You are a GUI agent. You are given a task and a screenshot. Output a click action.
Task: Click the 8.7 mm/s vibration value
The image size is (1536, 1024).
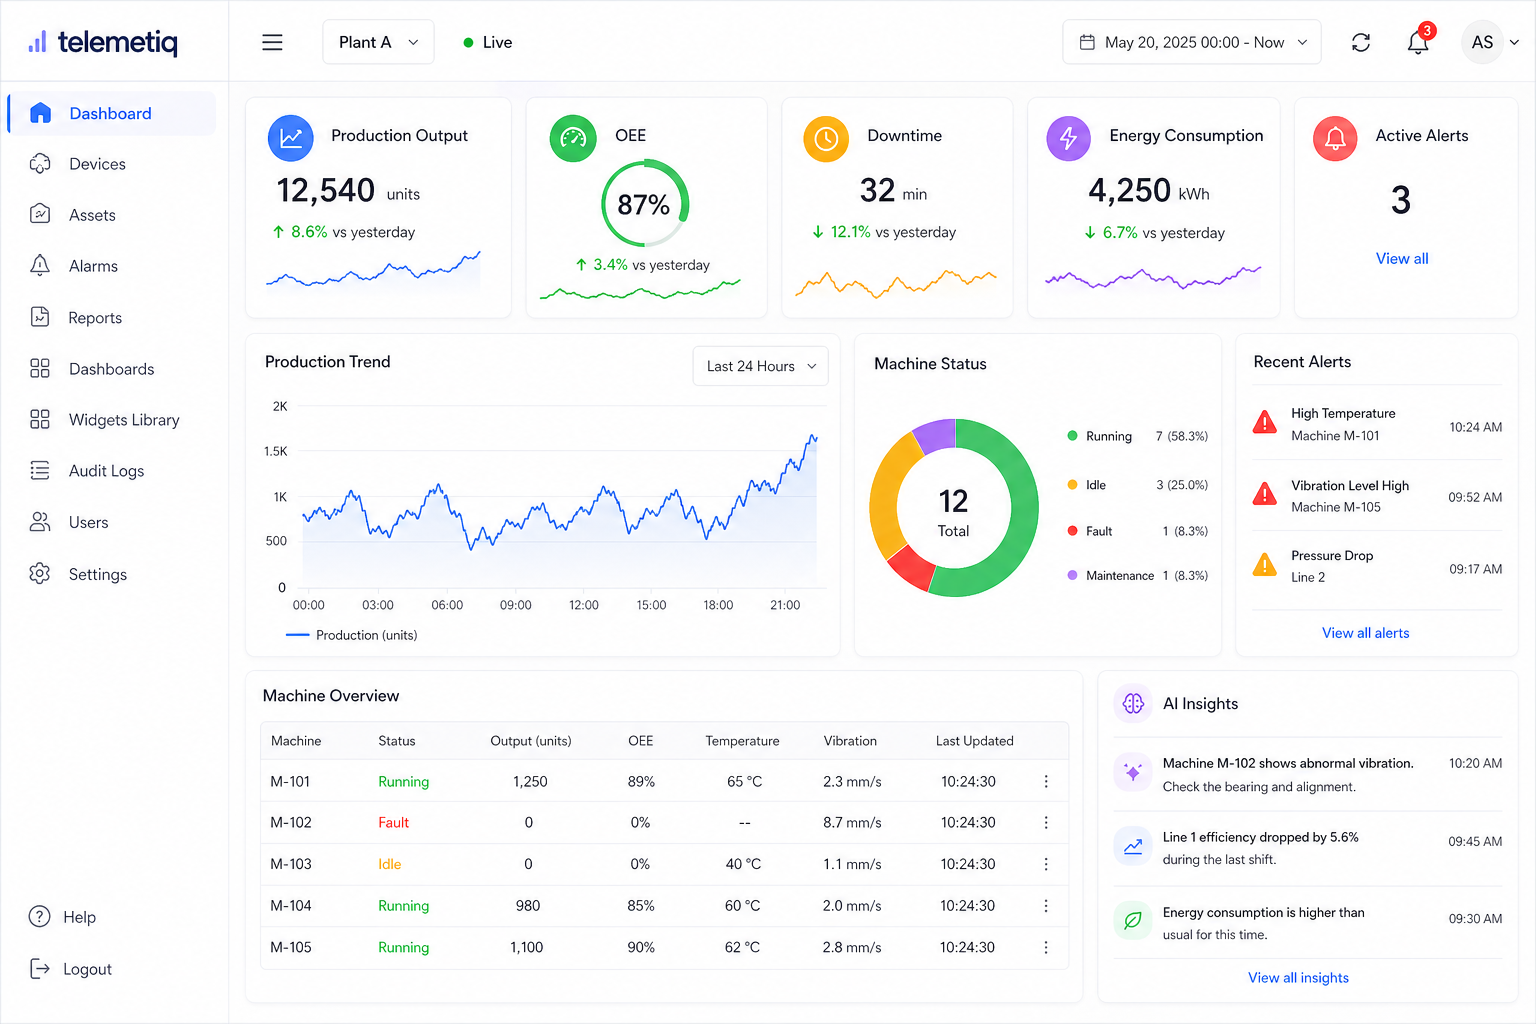pos(852,822)
